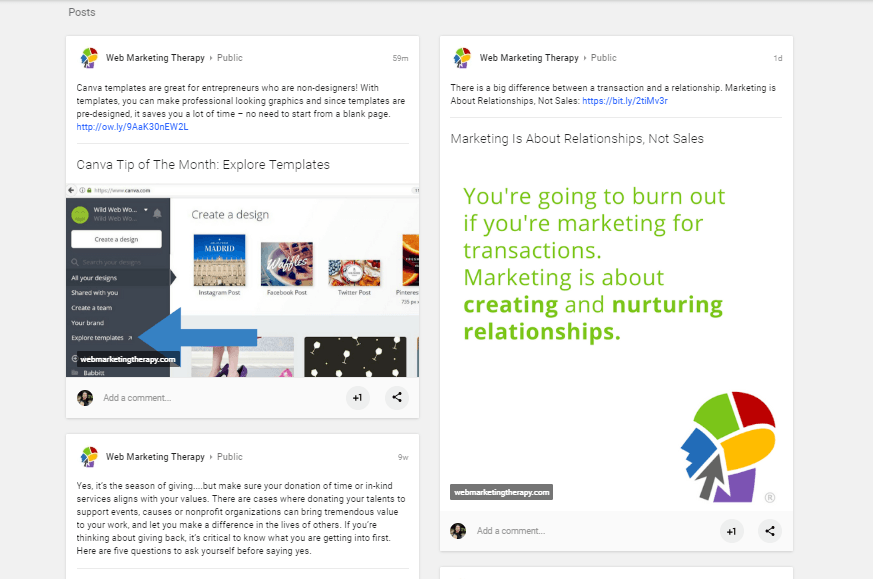Open the Marketing Is About Relationships, Not Sales title
873x579 pixels.
click(x=577, y=139)
